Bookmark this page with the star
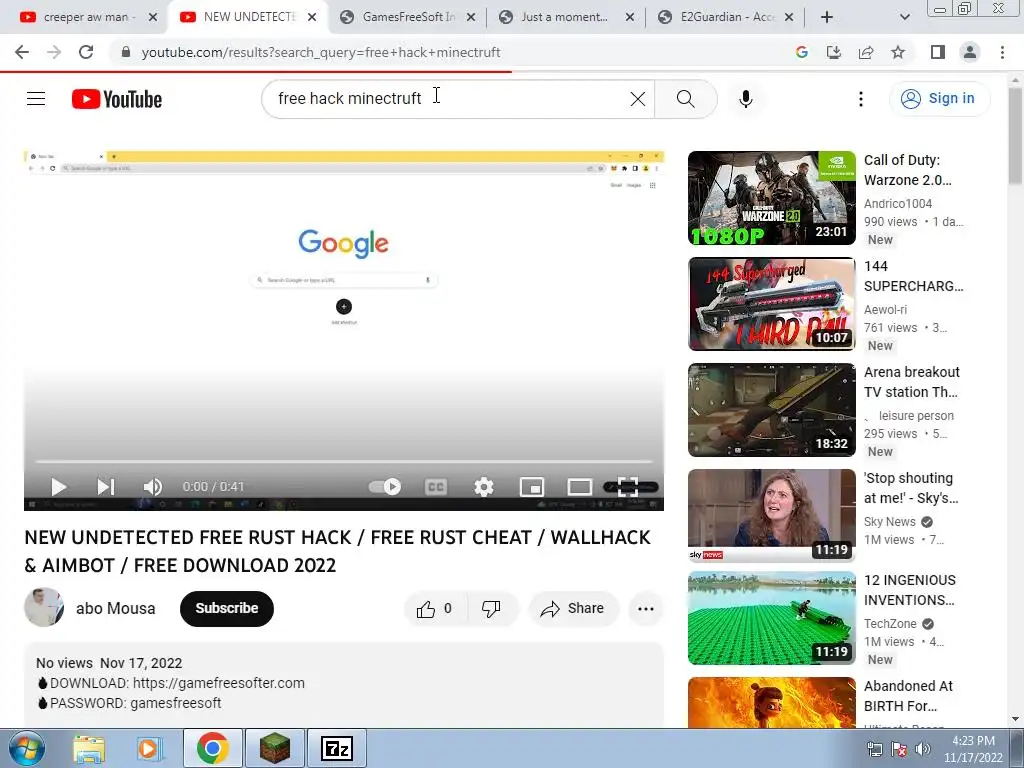The image size is (1024, 768). click(898, 52)
